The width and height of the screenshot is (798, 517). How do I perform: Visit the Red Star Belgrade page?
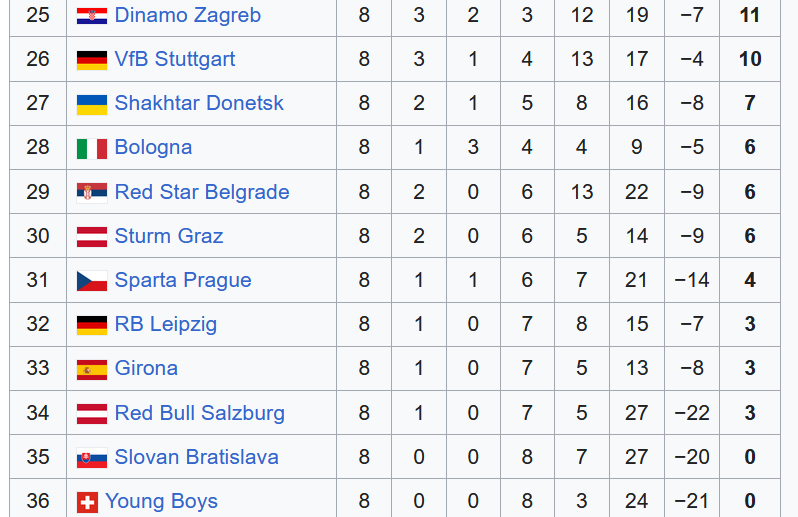tap(202, 192)
